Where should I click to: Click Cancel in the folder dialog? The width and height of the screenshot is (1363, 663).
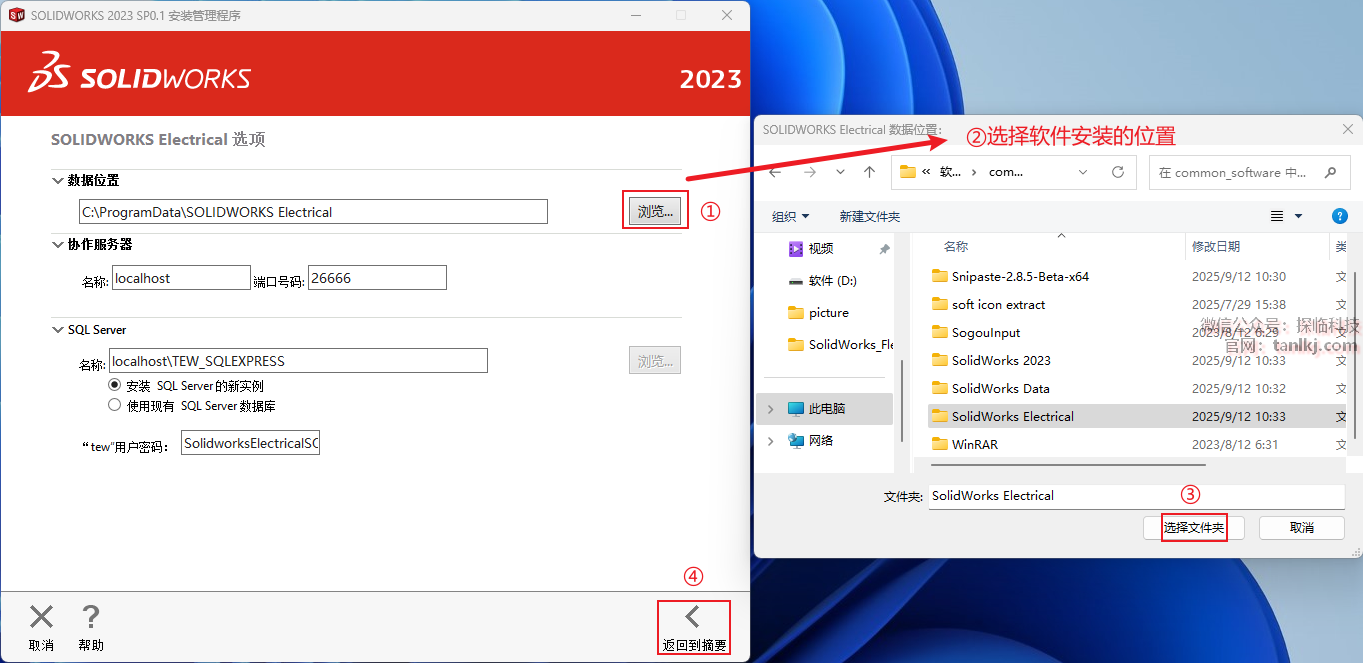click(1301, 527)
